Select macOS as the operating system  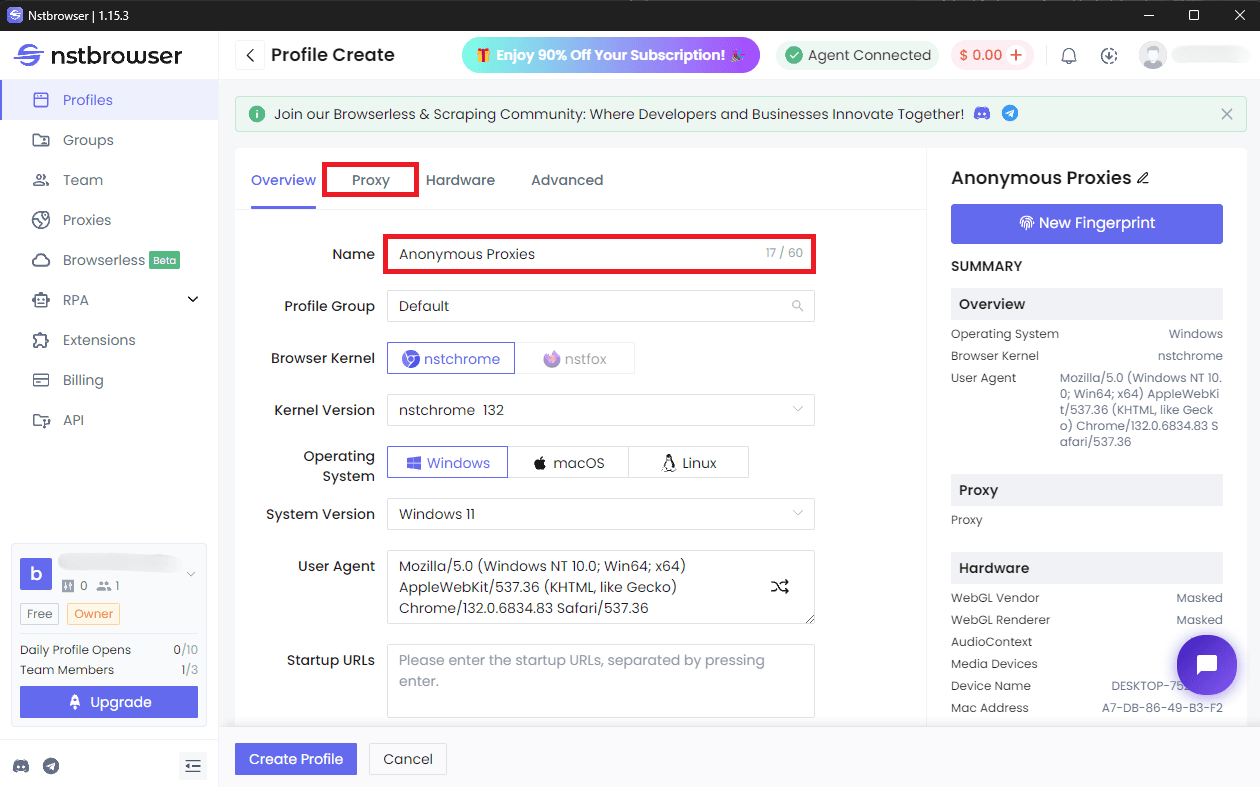pyautogui.click(x=569, y=462)
